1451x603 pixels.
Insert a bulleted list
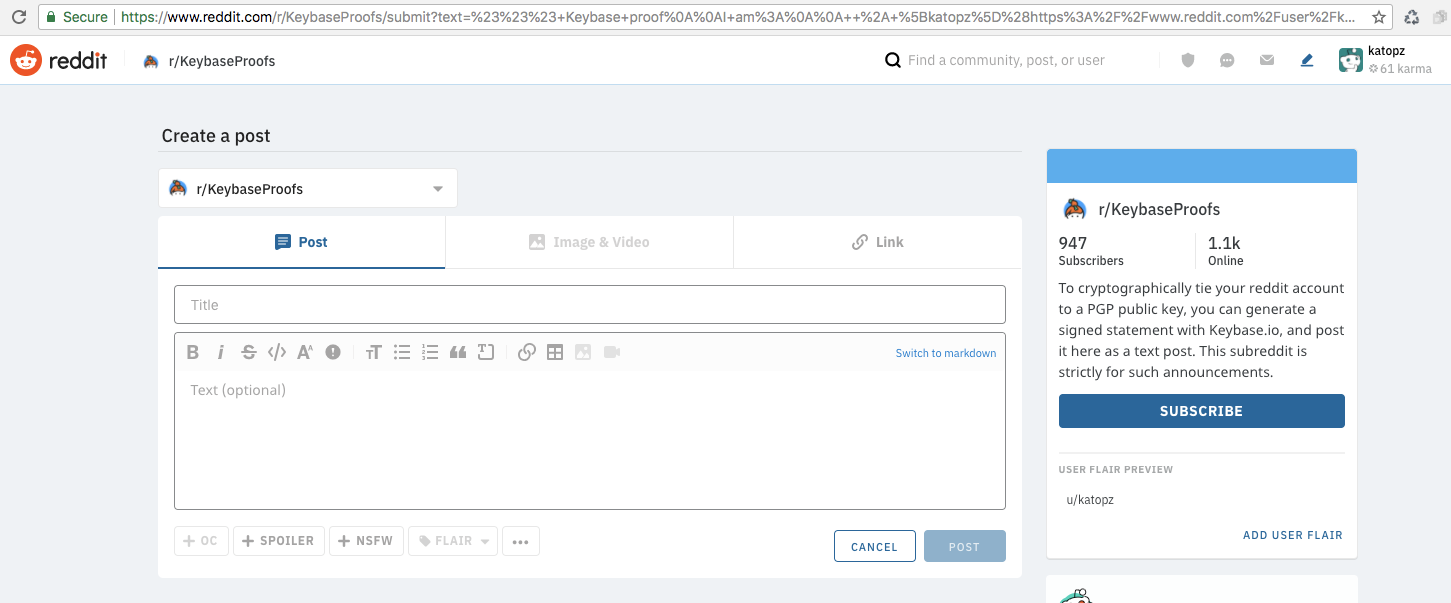click(x=402, y=352)
